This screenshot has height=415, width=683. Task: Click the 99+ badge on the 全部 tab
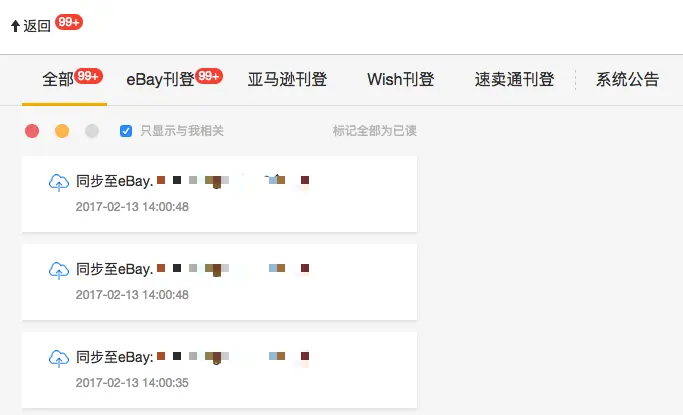[88, 76]
